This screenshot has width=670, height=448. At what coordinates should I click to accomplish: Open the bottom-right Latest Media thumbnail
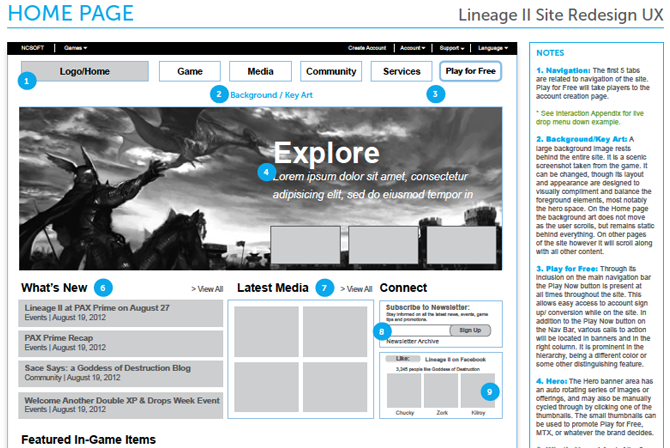point(335,387)
